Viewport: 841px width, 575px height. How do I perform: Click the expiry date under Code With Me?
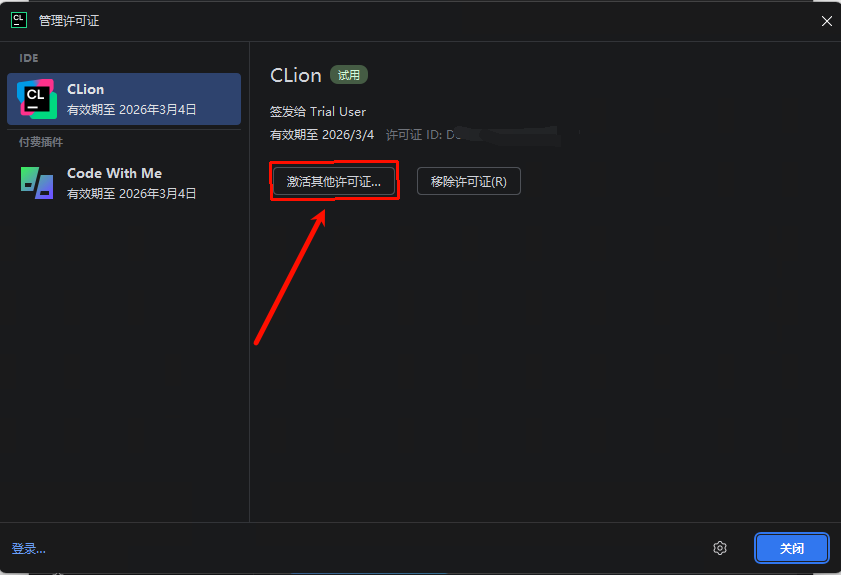131,194
